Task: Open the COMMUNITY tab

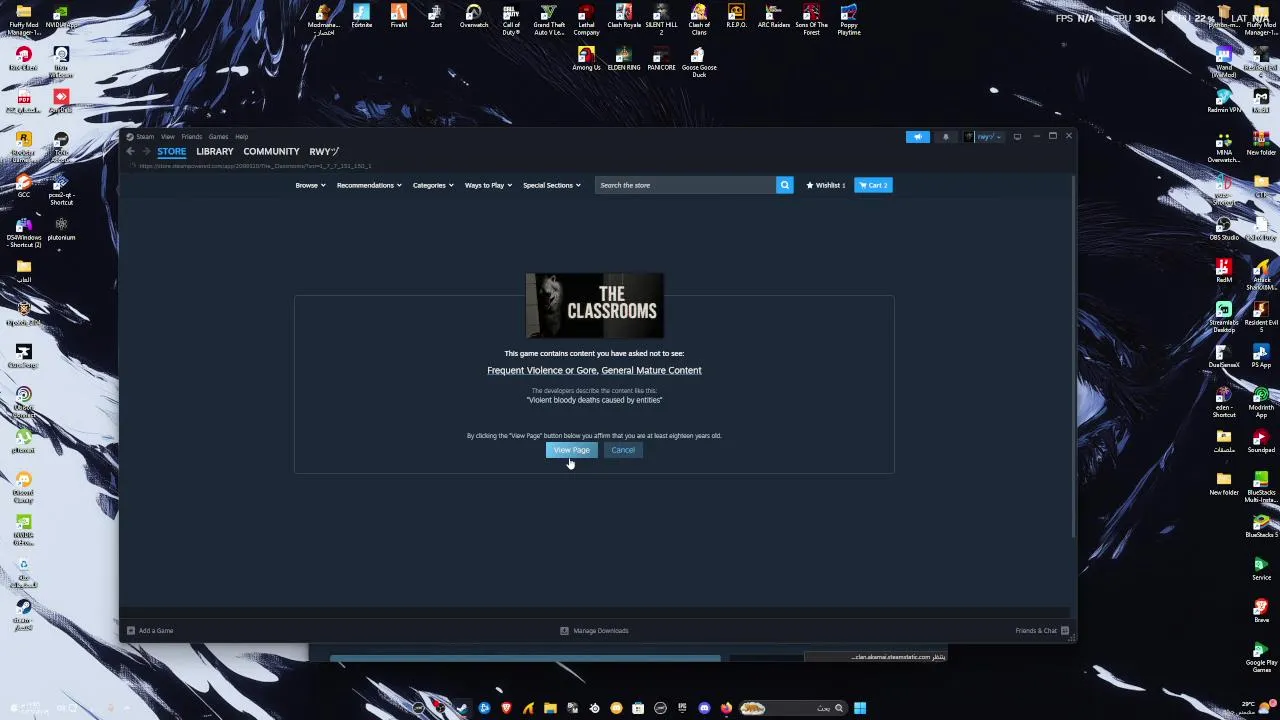Action: tap(271, 151)
